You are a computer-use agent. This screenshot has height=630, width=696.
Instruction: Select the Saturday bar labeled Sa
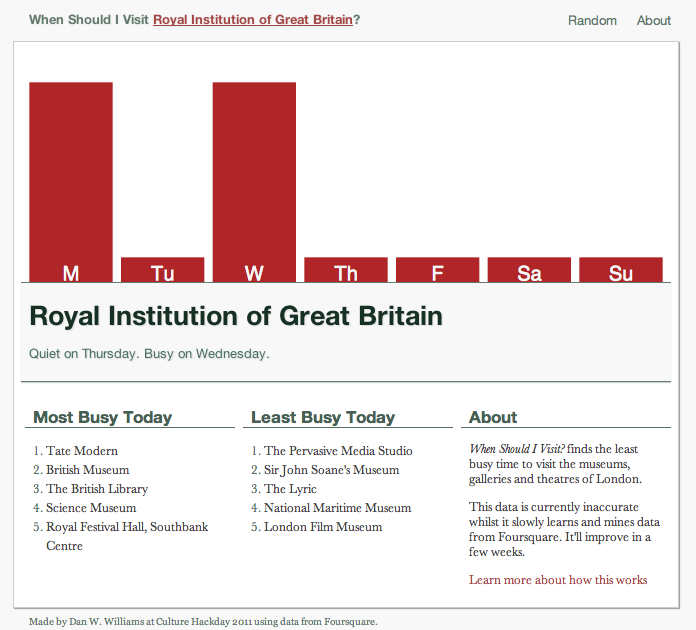pos(529,269)
